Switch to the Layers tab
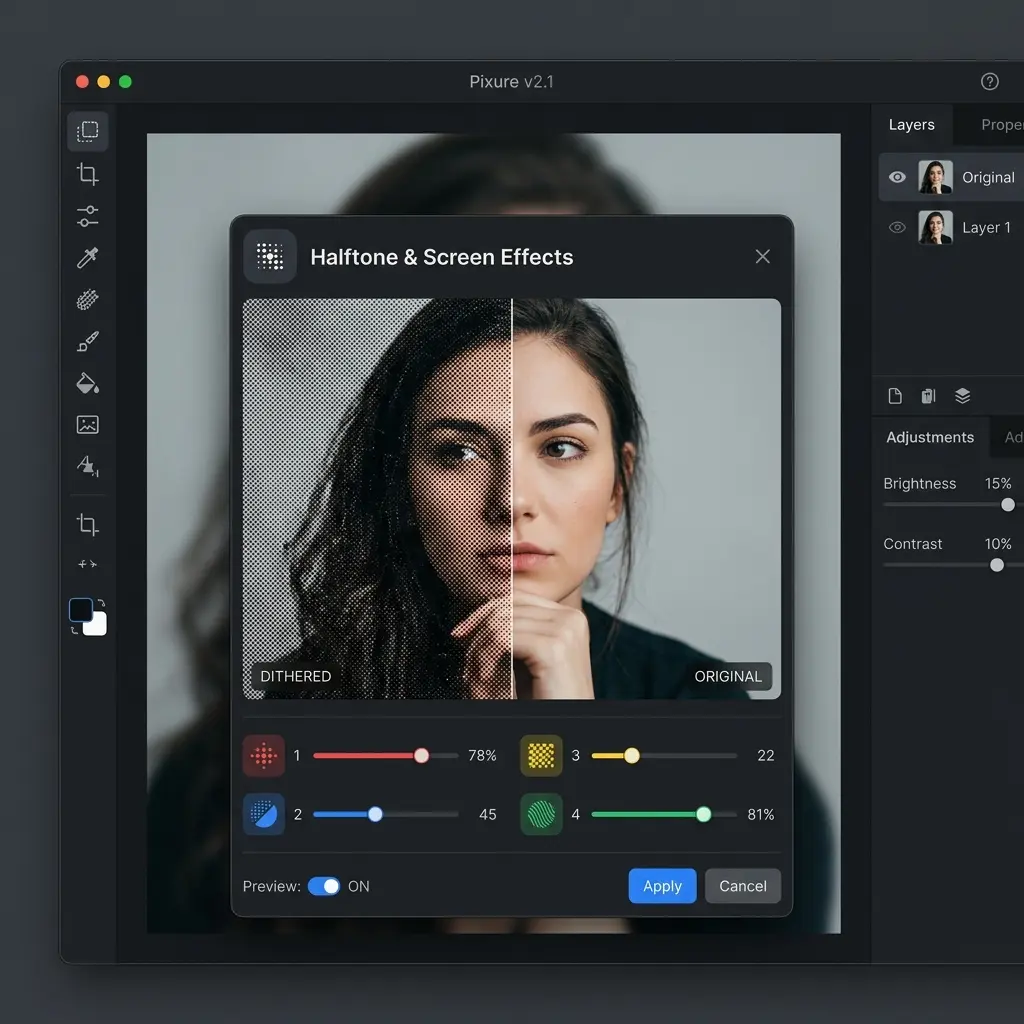 [911, 125]
